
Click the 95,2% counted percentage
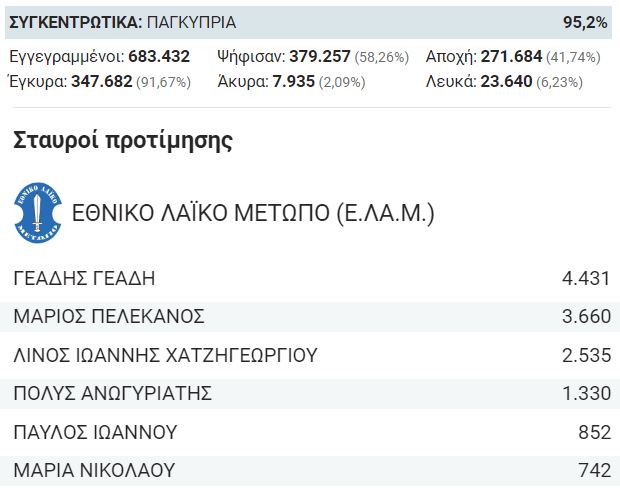click(x=585, y=23)
